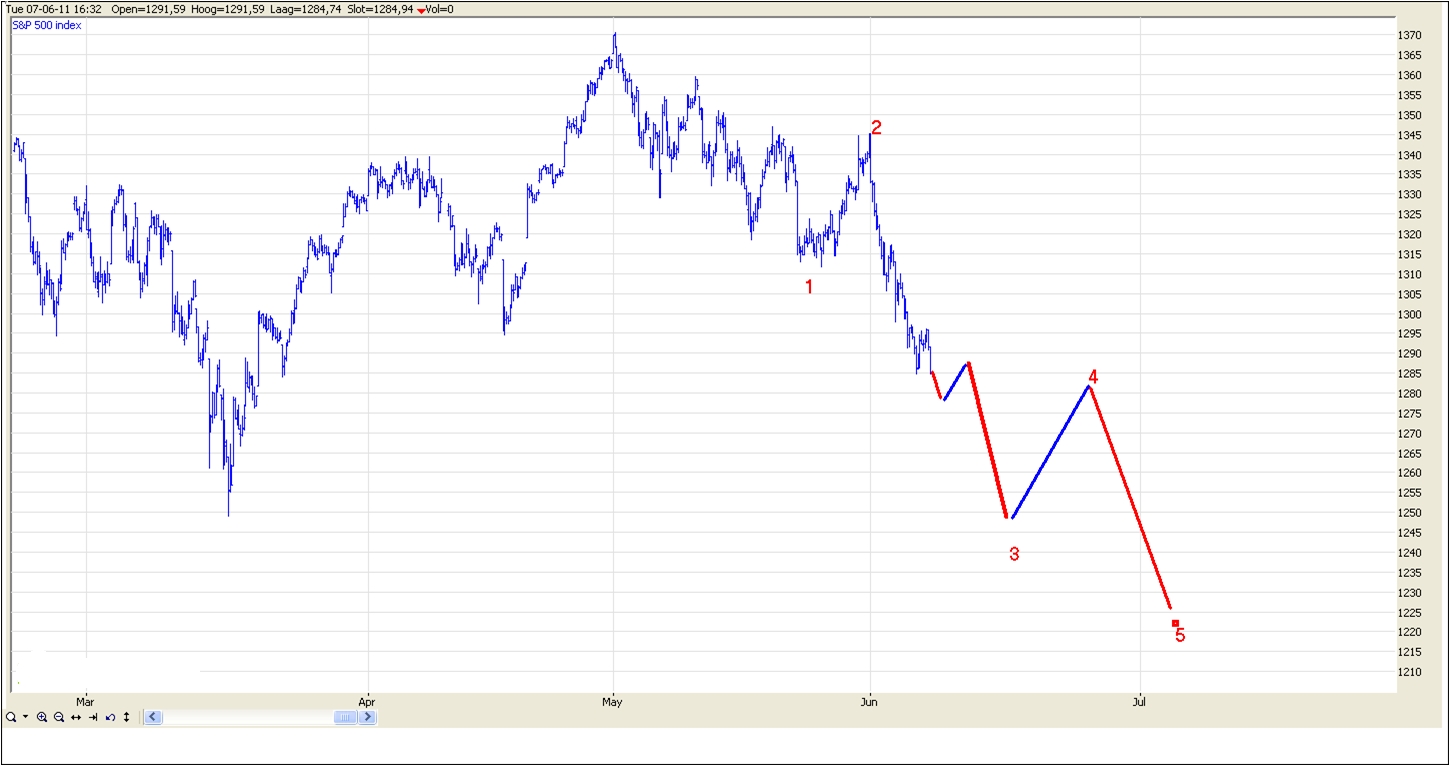Click the horizontal scrollbar thumb
1450x766 pixels.
coord(344,717)
